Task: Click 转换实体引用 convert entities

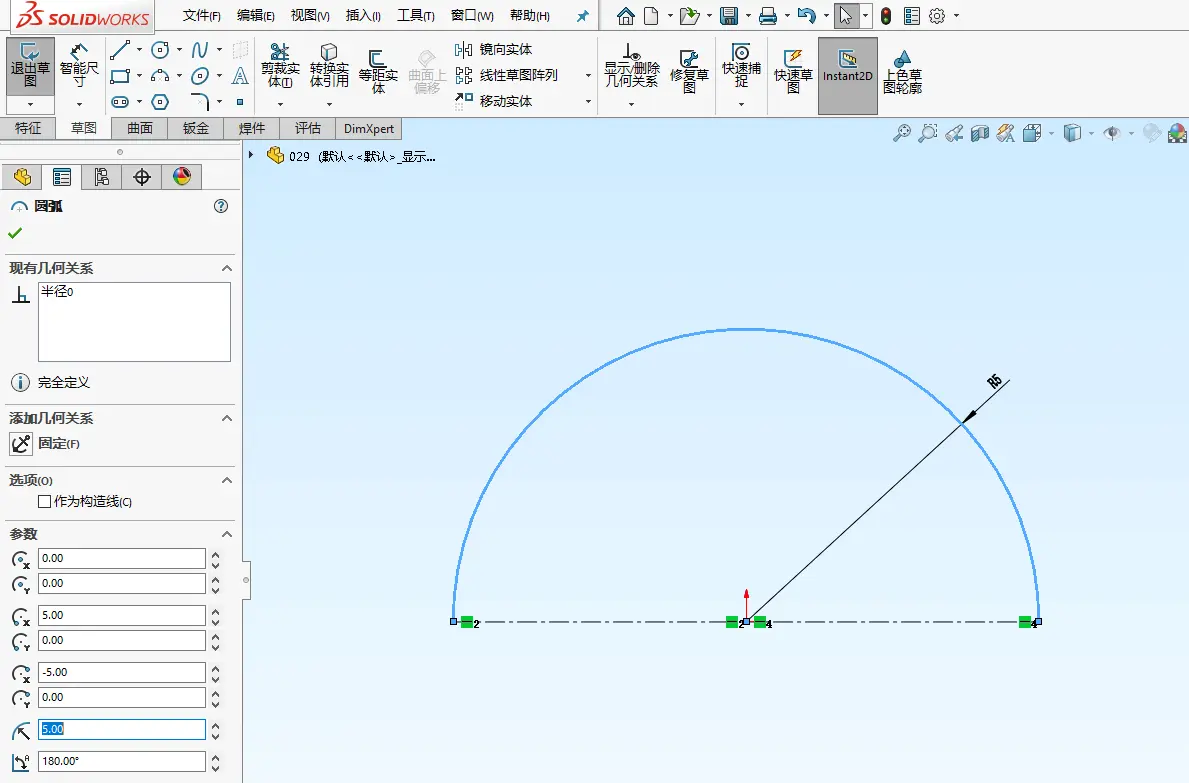Action: 329,67
